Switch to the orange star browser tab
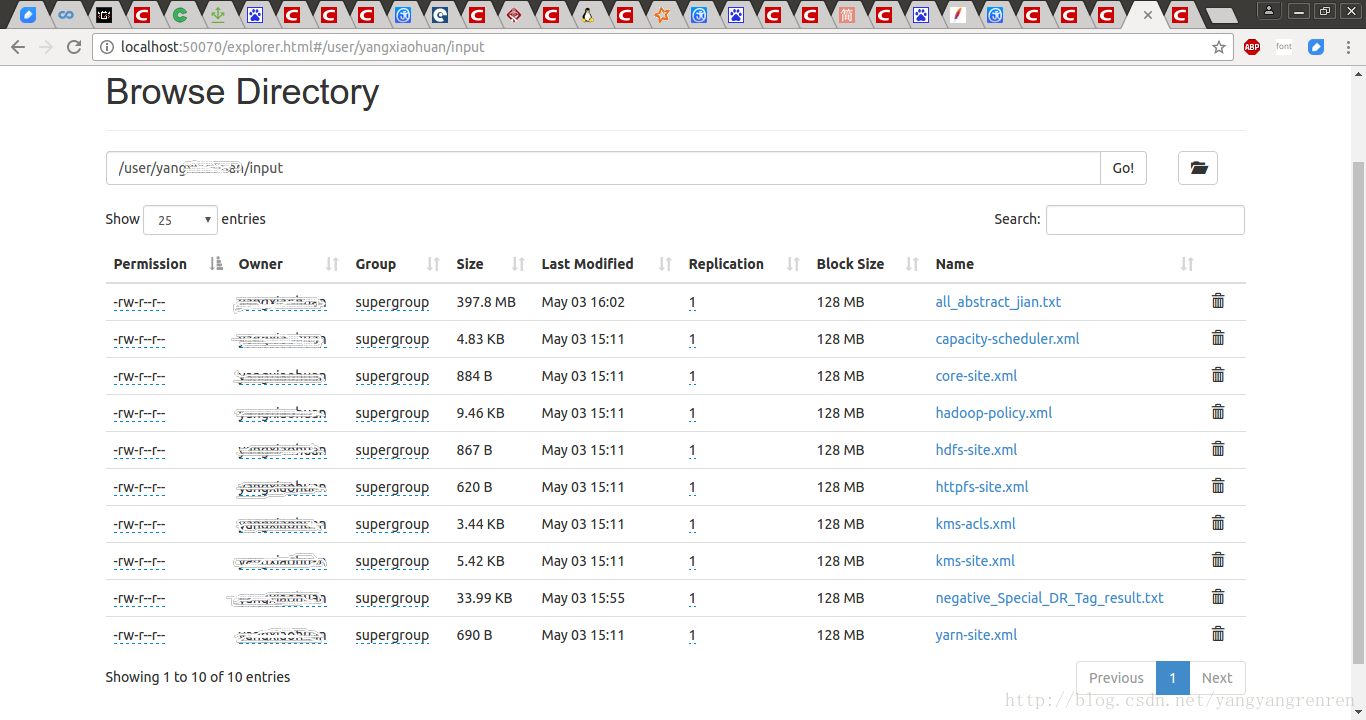 pyautogui.click(x=662, y=15)
